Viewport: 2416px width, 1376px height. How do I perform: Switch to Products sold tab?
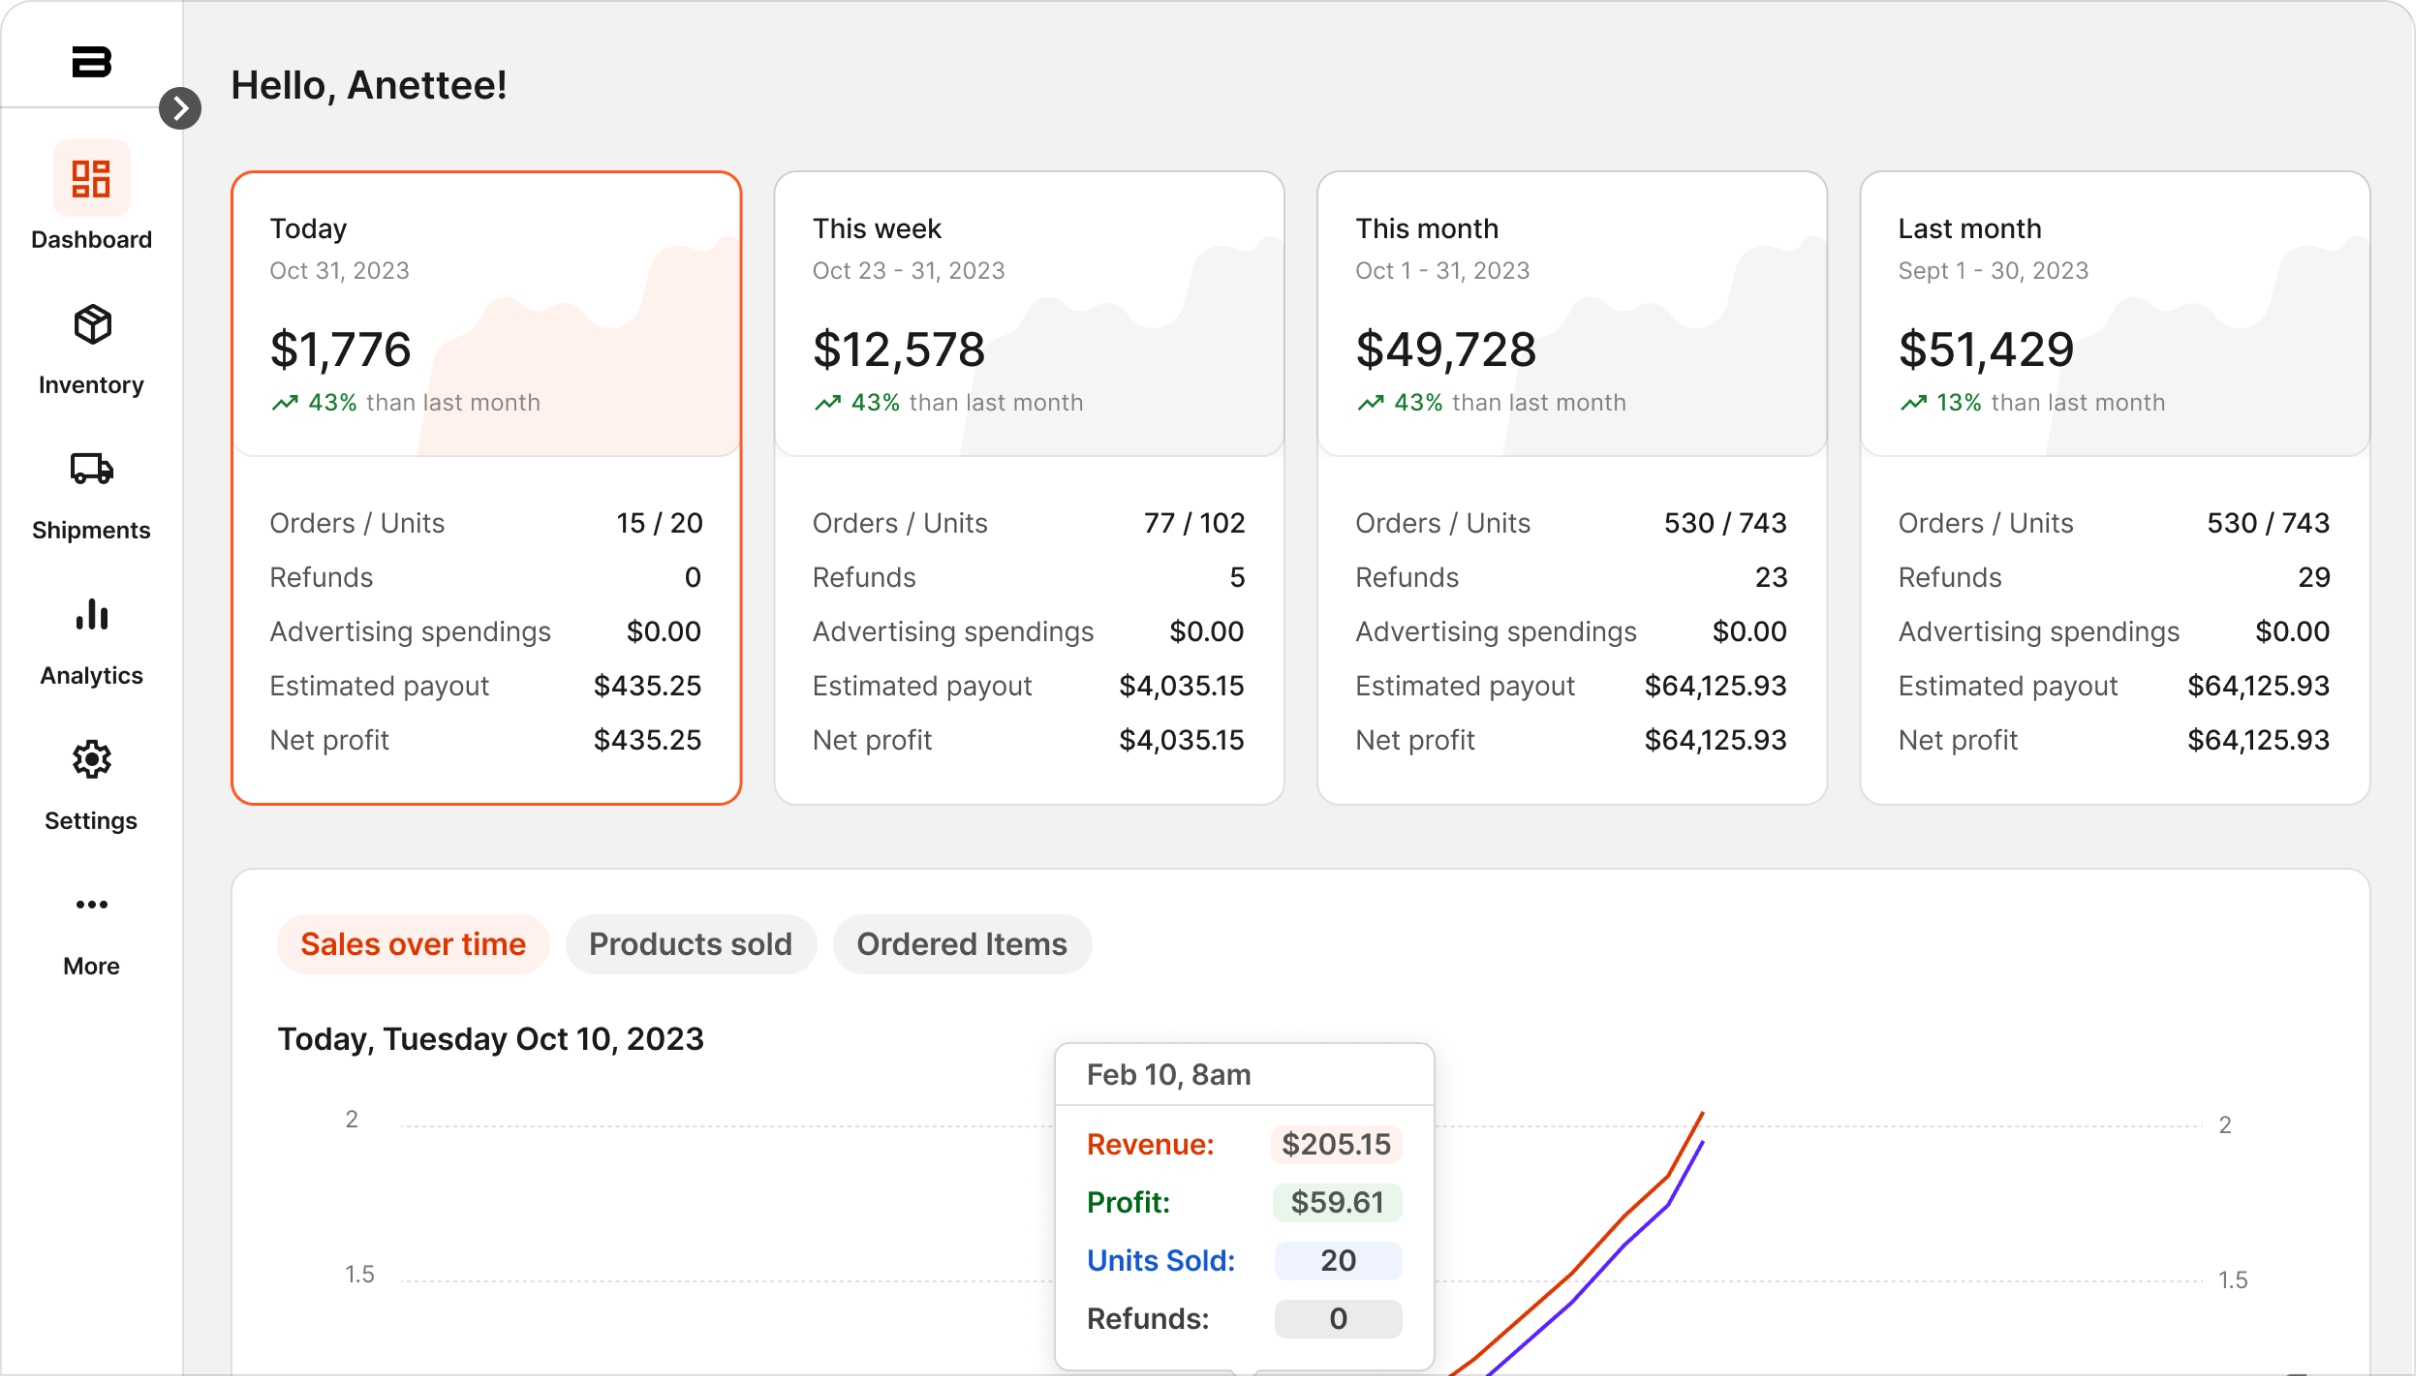click(691, 944)
